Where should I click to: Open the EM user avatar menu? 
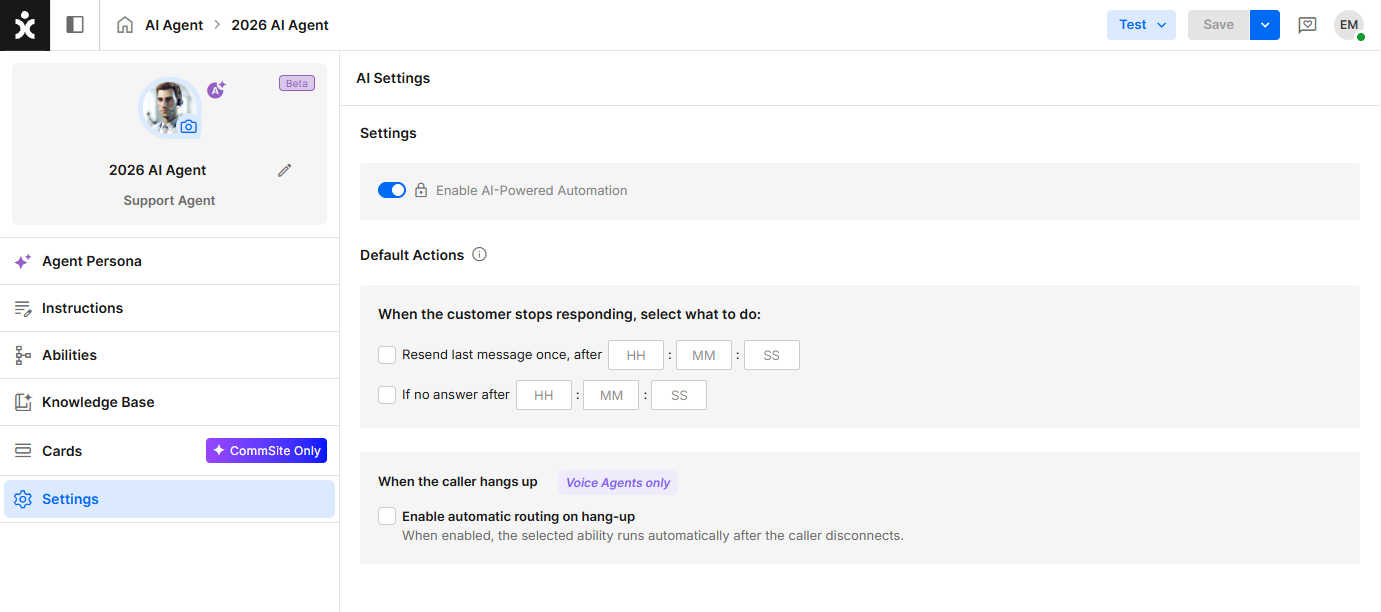1349,25
